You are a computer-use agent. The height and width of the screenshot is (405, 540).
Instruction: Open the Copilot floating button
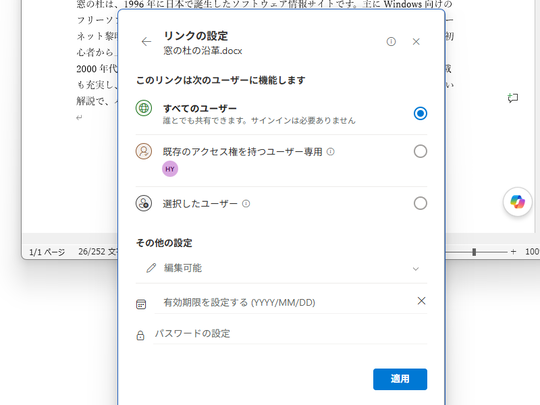[x=517, y=202]
